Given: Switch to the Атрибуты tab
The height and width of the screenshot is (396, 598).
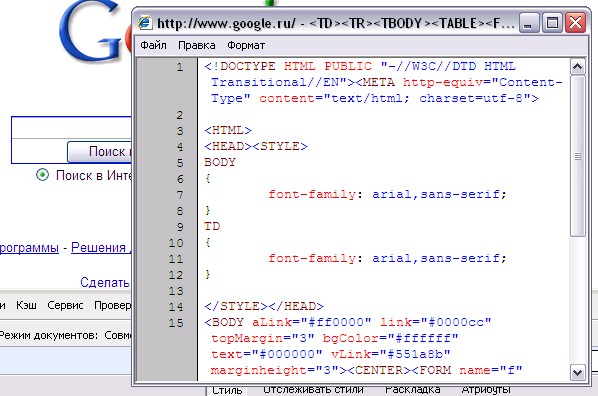Looking at the screenshot, I should pos(486,390).
